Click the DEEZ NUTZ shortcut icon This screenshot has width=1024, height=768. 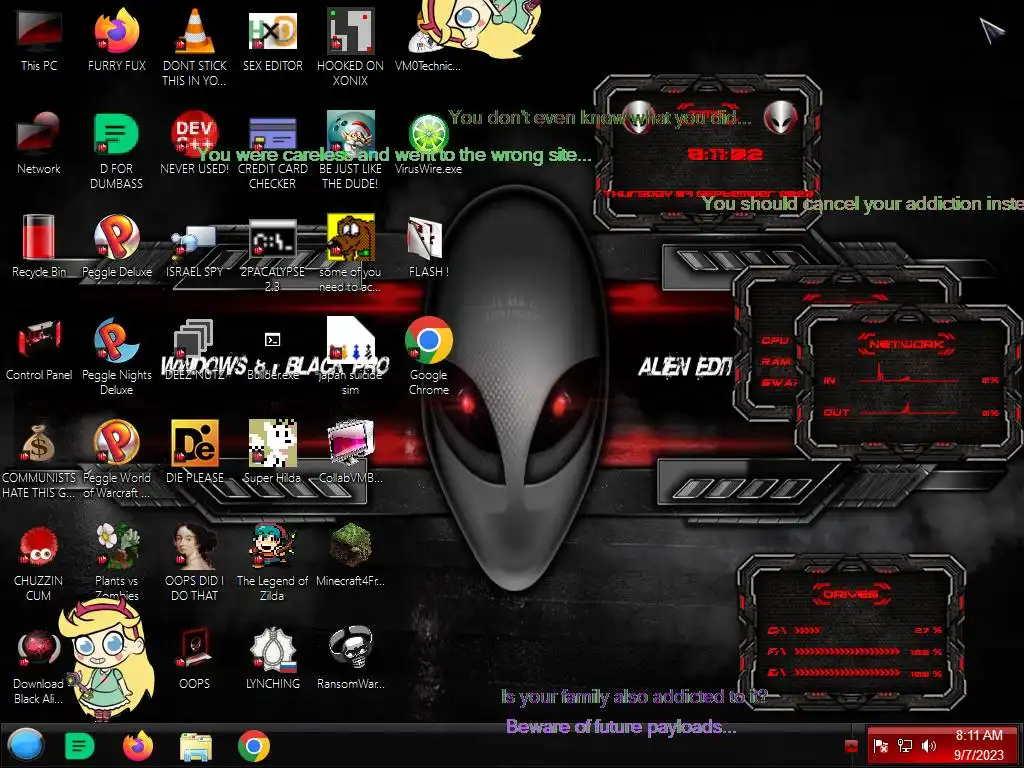195,340
